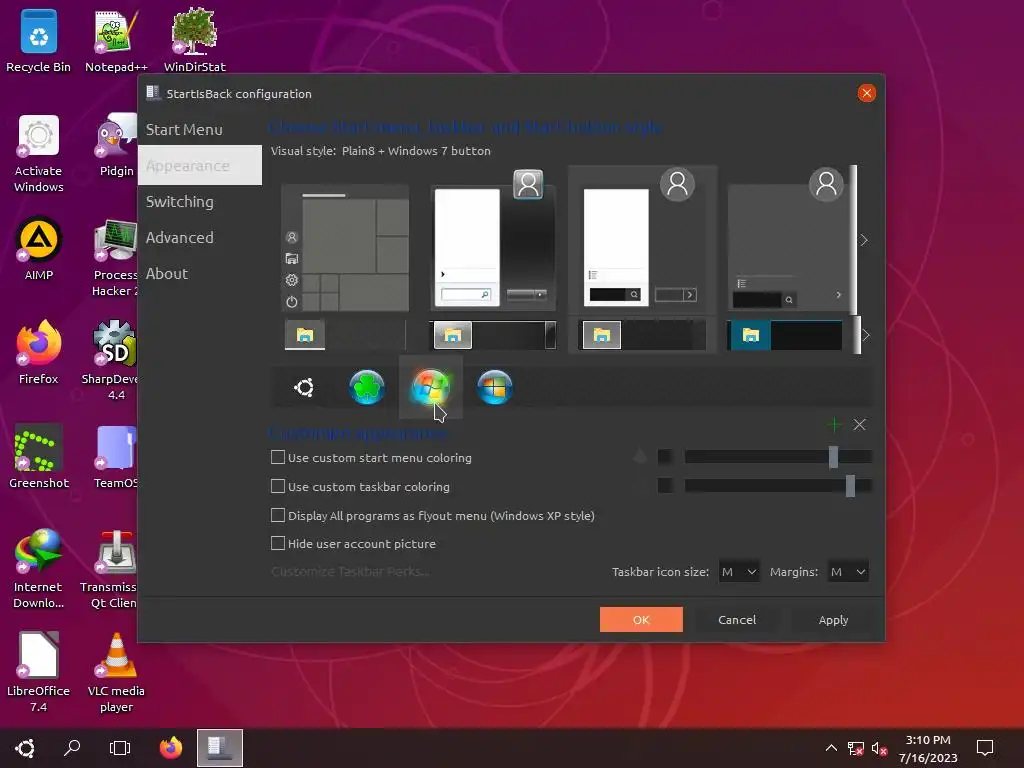
Task: Choose the green clover start orb
Action: click(x=367, y=387)
